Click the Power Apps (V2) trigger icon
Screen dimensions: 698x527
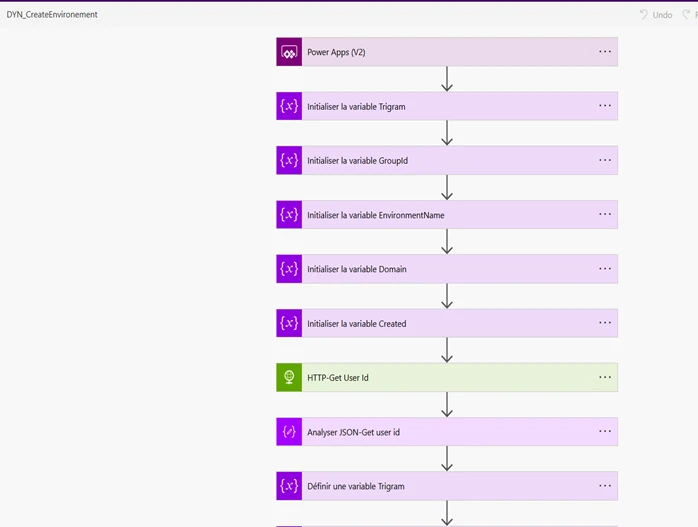289,52
